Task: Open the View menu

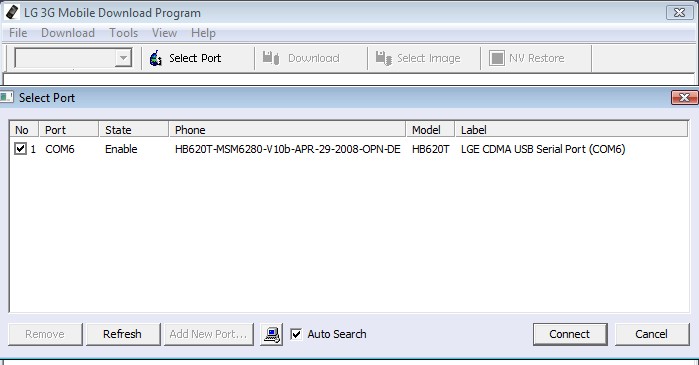Action: pos(164,33)
